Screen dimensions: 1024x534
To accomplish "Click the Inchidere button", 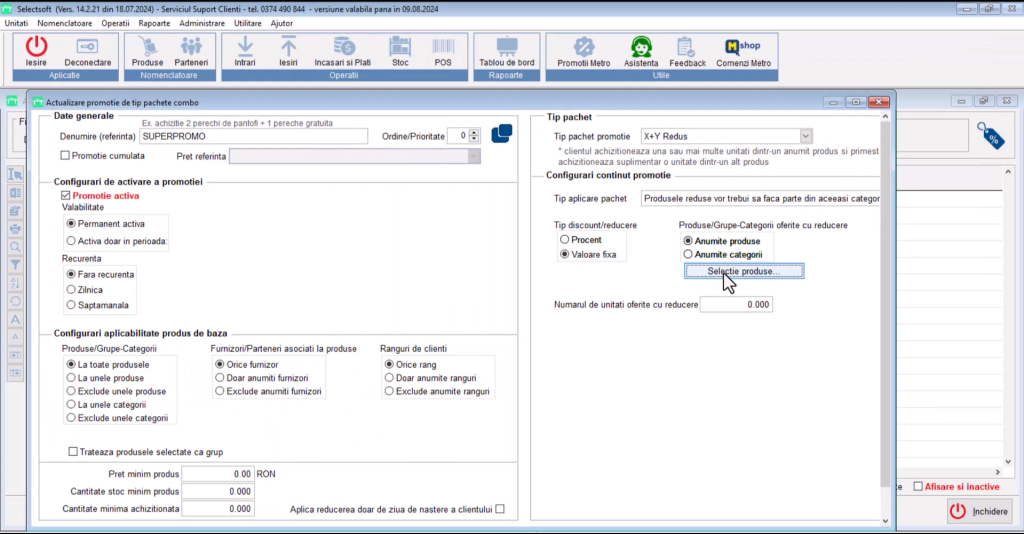I will coord(981,511).
